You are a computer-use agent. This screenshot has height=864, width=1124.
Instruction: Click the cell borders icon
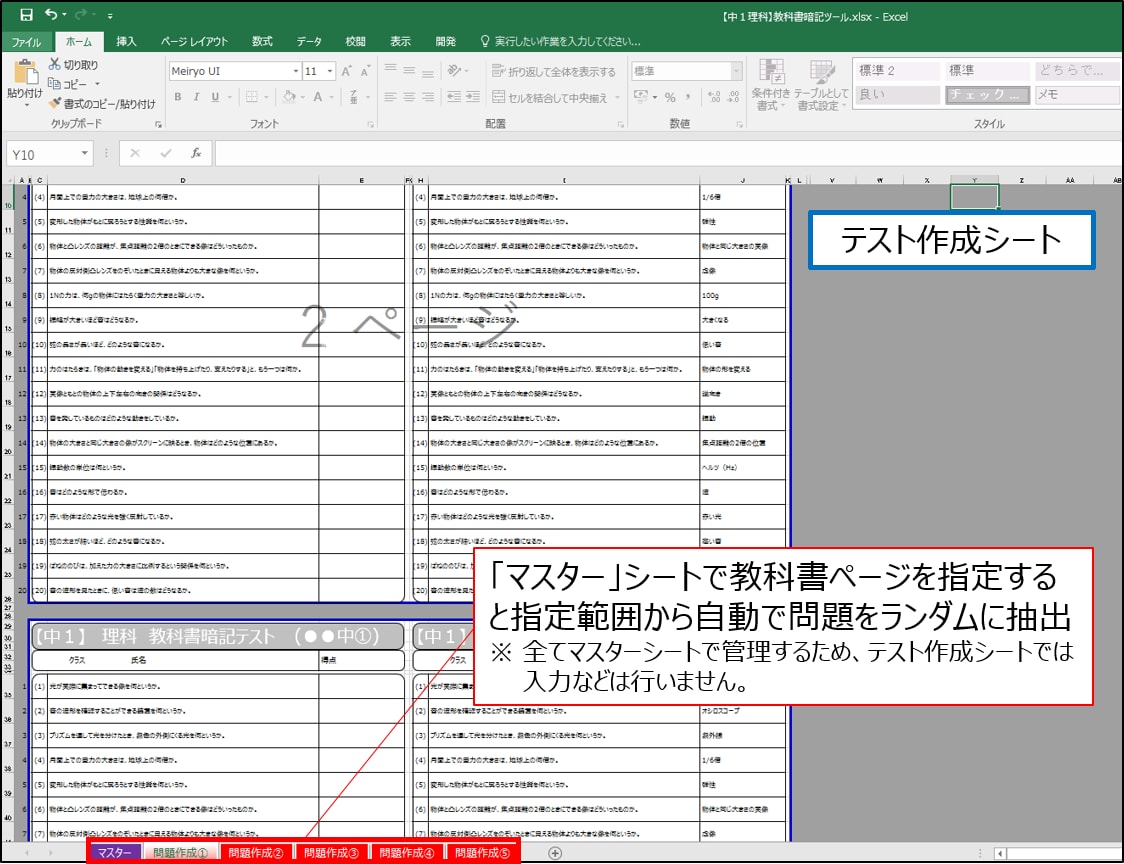coord(252,97)
